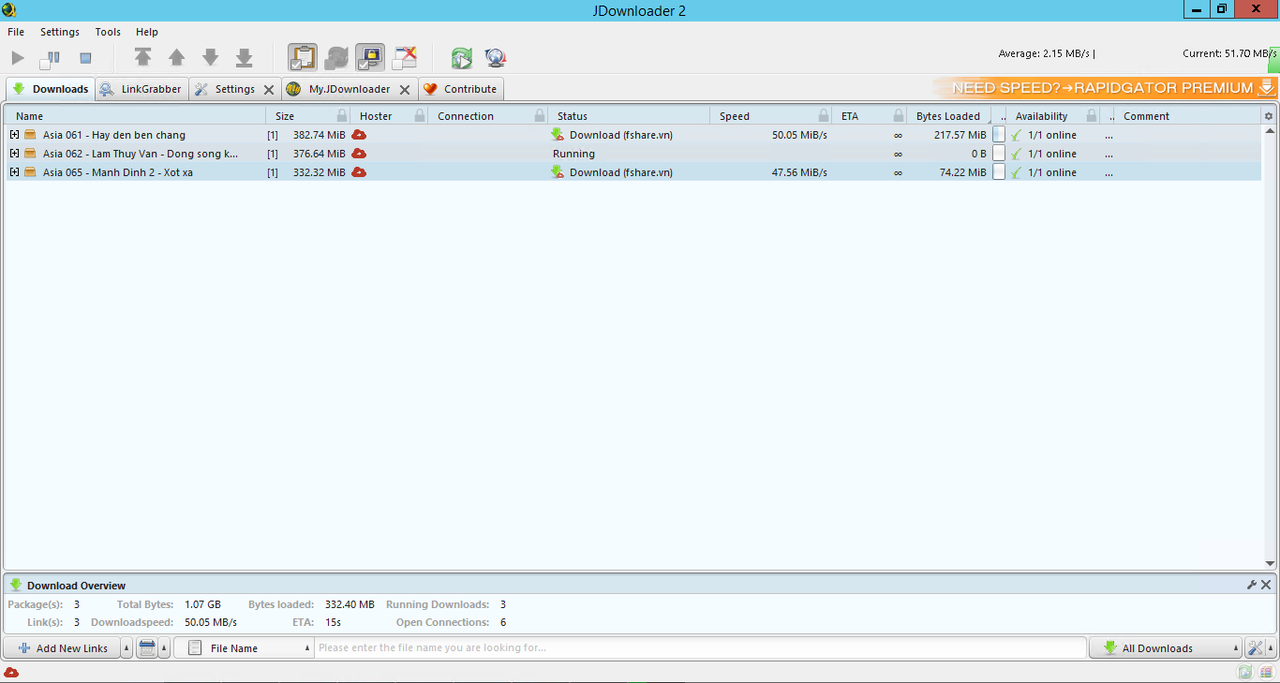
Task: Open the bottom-right wrench settings icon
Action: pyautogui.click(x=1255, y=648)
